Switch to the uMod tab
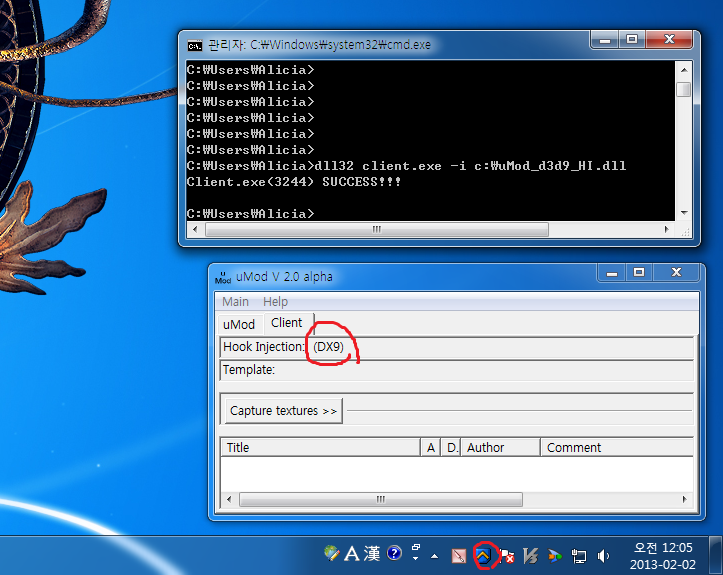 pos(239,324)
